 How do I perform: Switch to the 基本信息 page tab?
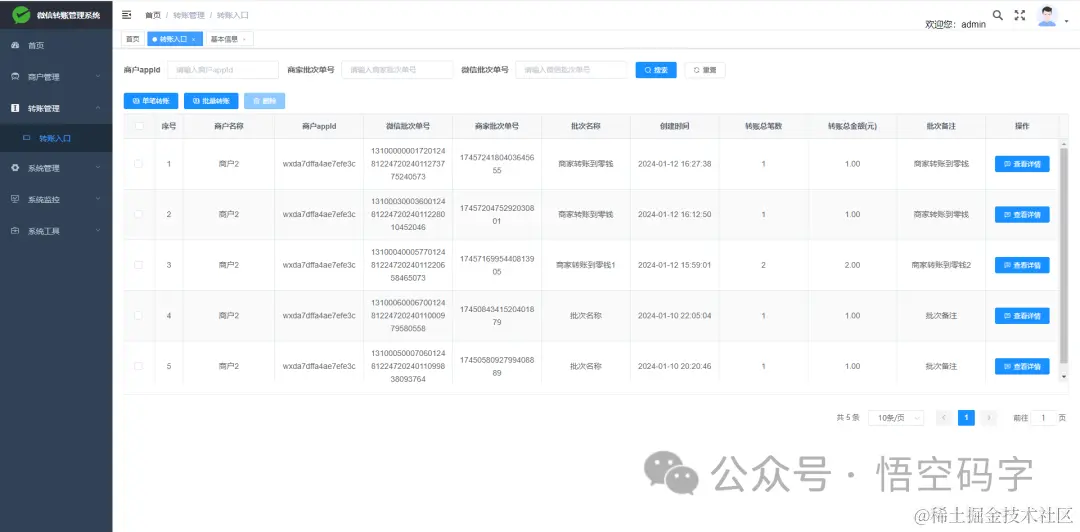[229, 39]
